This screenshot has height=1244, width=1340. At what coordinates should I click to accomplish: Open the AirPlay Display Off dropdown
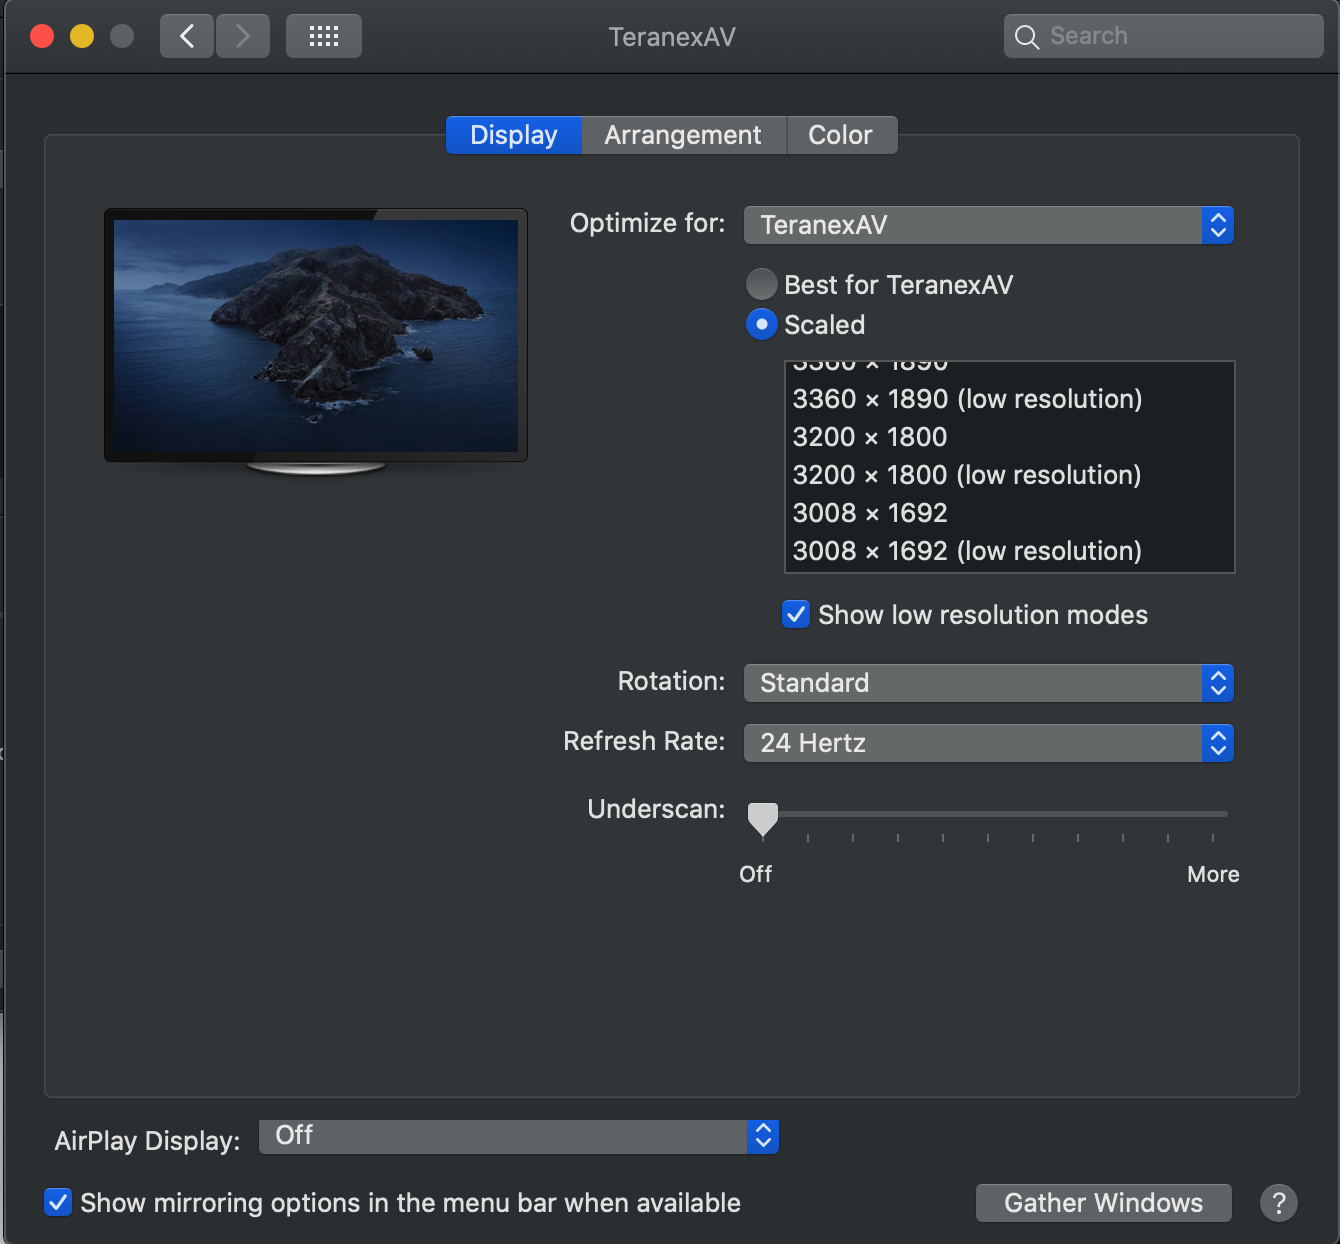[519, 1136]
